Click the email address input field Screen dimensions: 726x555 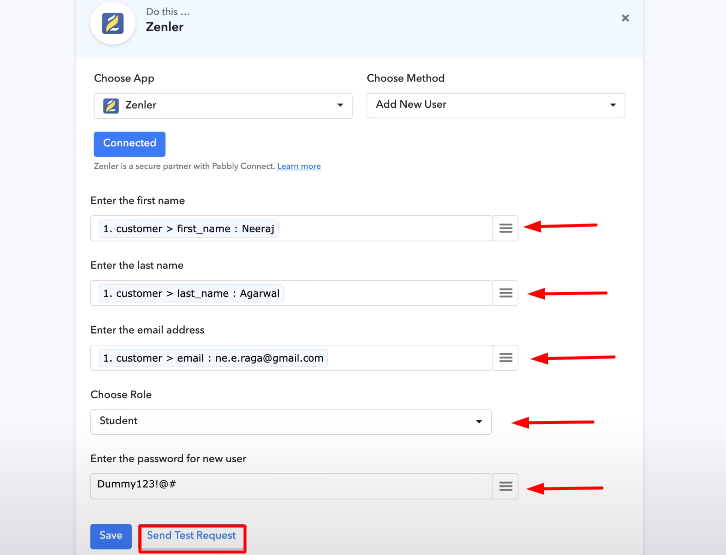pos(291,358)
